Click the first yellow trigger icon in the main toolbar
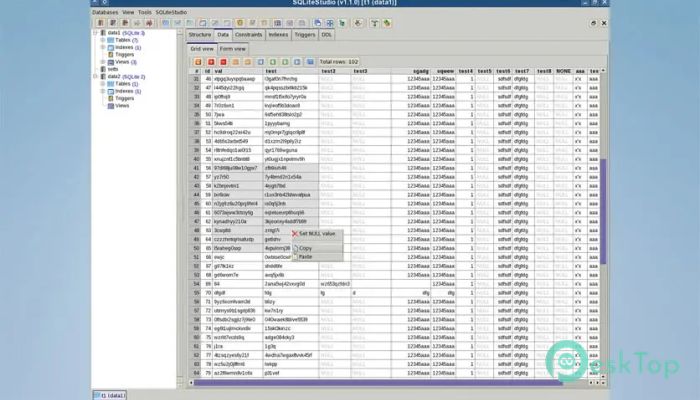Screen dimensions: 700x400 coord(240,23)
